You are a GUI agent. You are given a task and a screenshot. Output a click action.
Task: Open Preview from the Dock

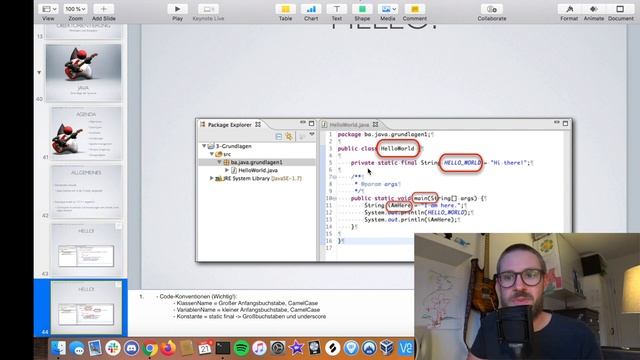click(95, 348)
